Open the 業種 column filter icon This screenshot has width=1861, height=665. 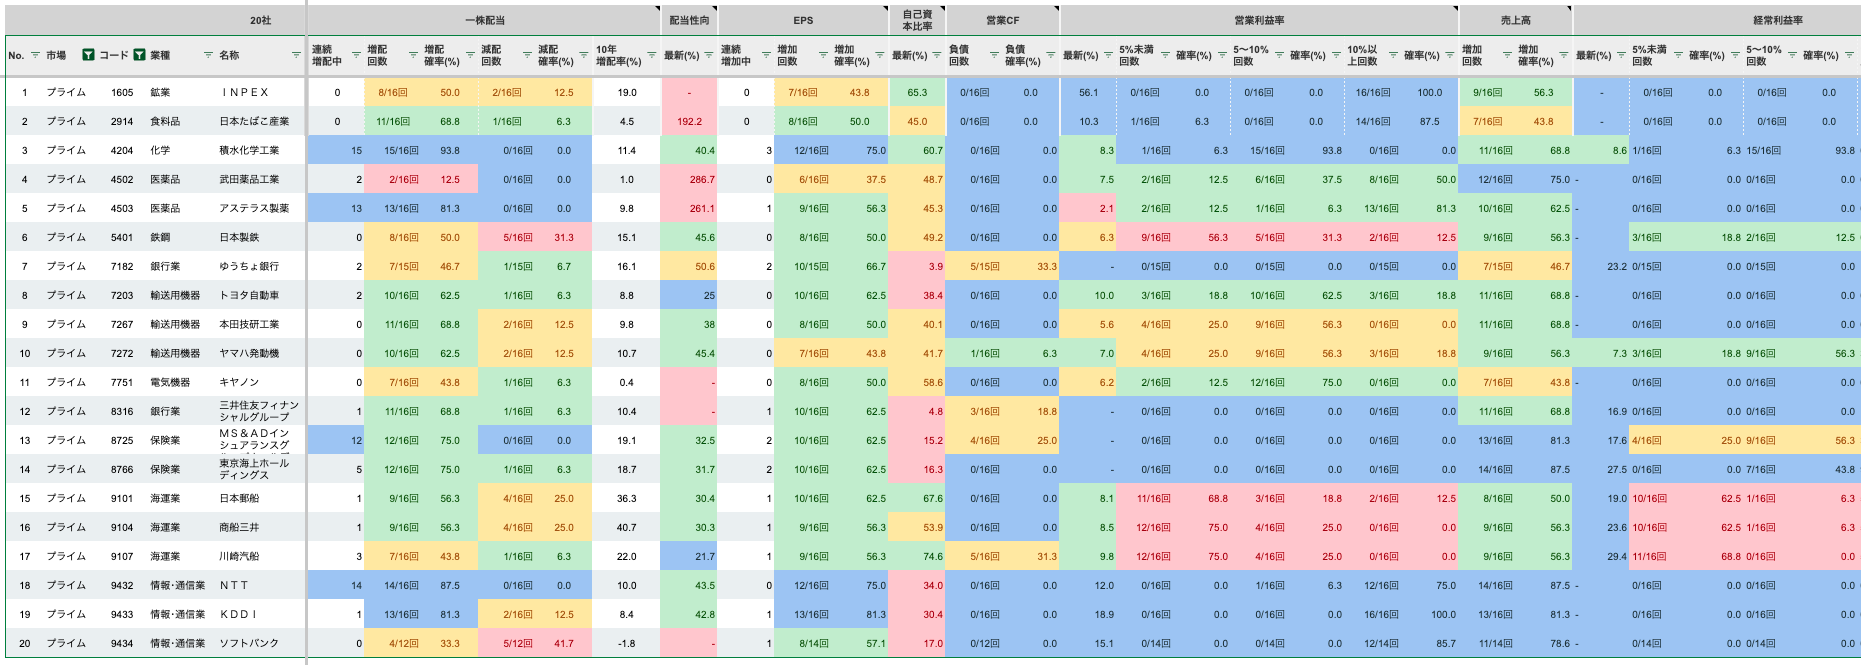208,55
